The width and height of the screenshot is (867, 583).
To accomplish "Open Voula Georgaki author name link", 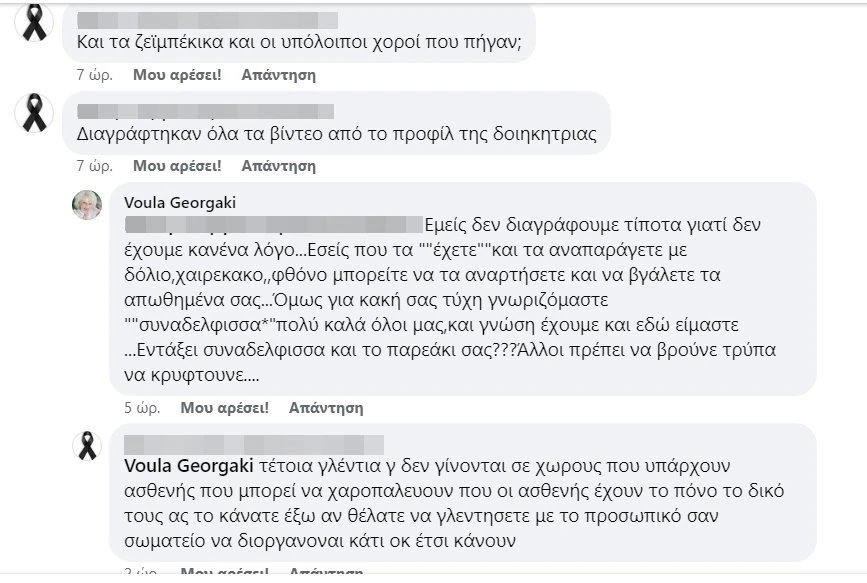I will (180, 202).
